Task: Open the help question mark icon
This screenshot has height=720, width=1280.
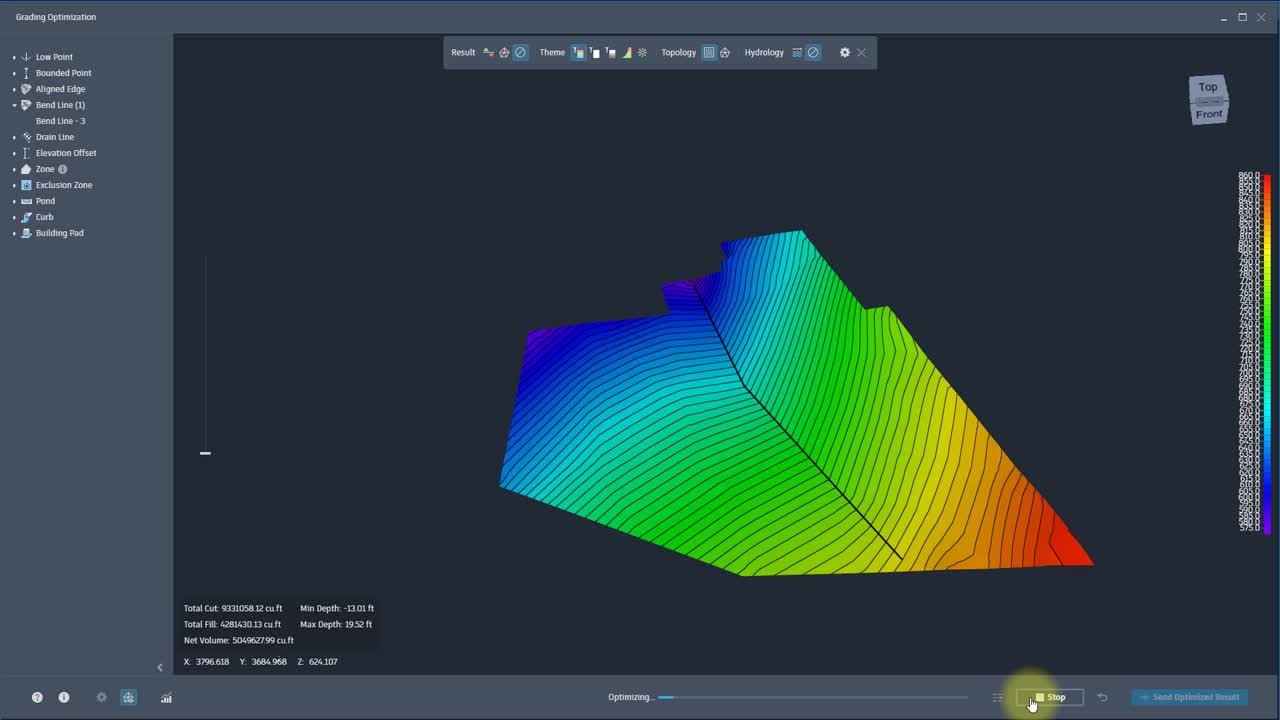Action: [37, 697]
